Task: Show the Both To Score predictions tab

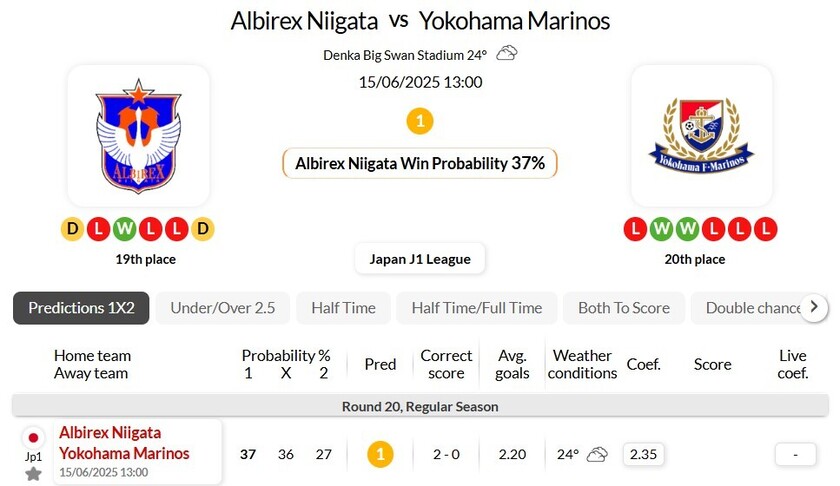Action: [x=624, y=308]
